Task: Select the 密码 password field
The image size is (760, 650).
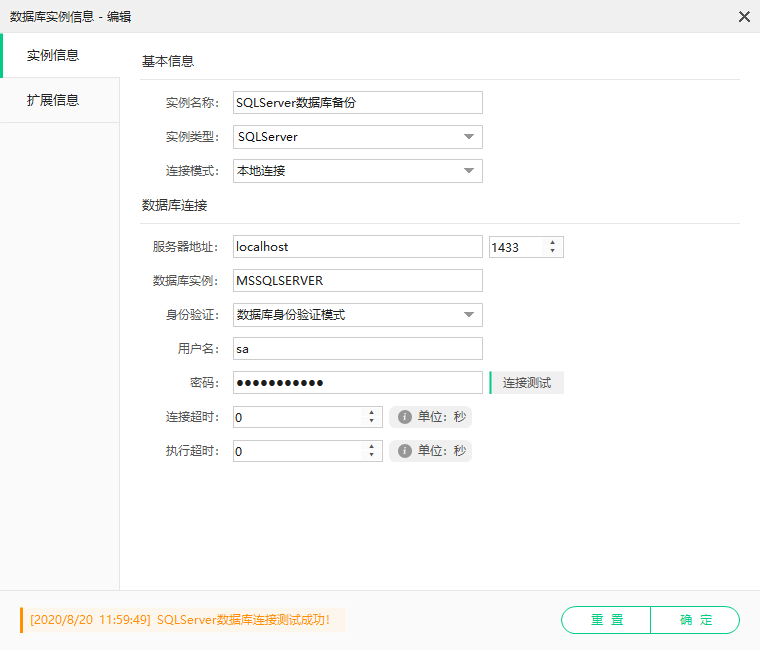Action: [358, 382]
